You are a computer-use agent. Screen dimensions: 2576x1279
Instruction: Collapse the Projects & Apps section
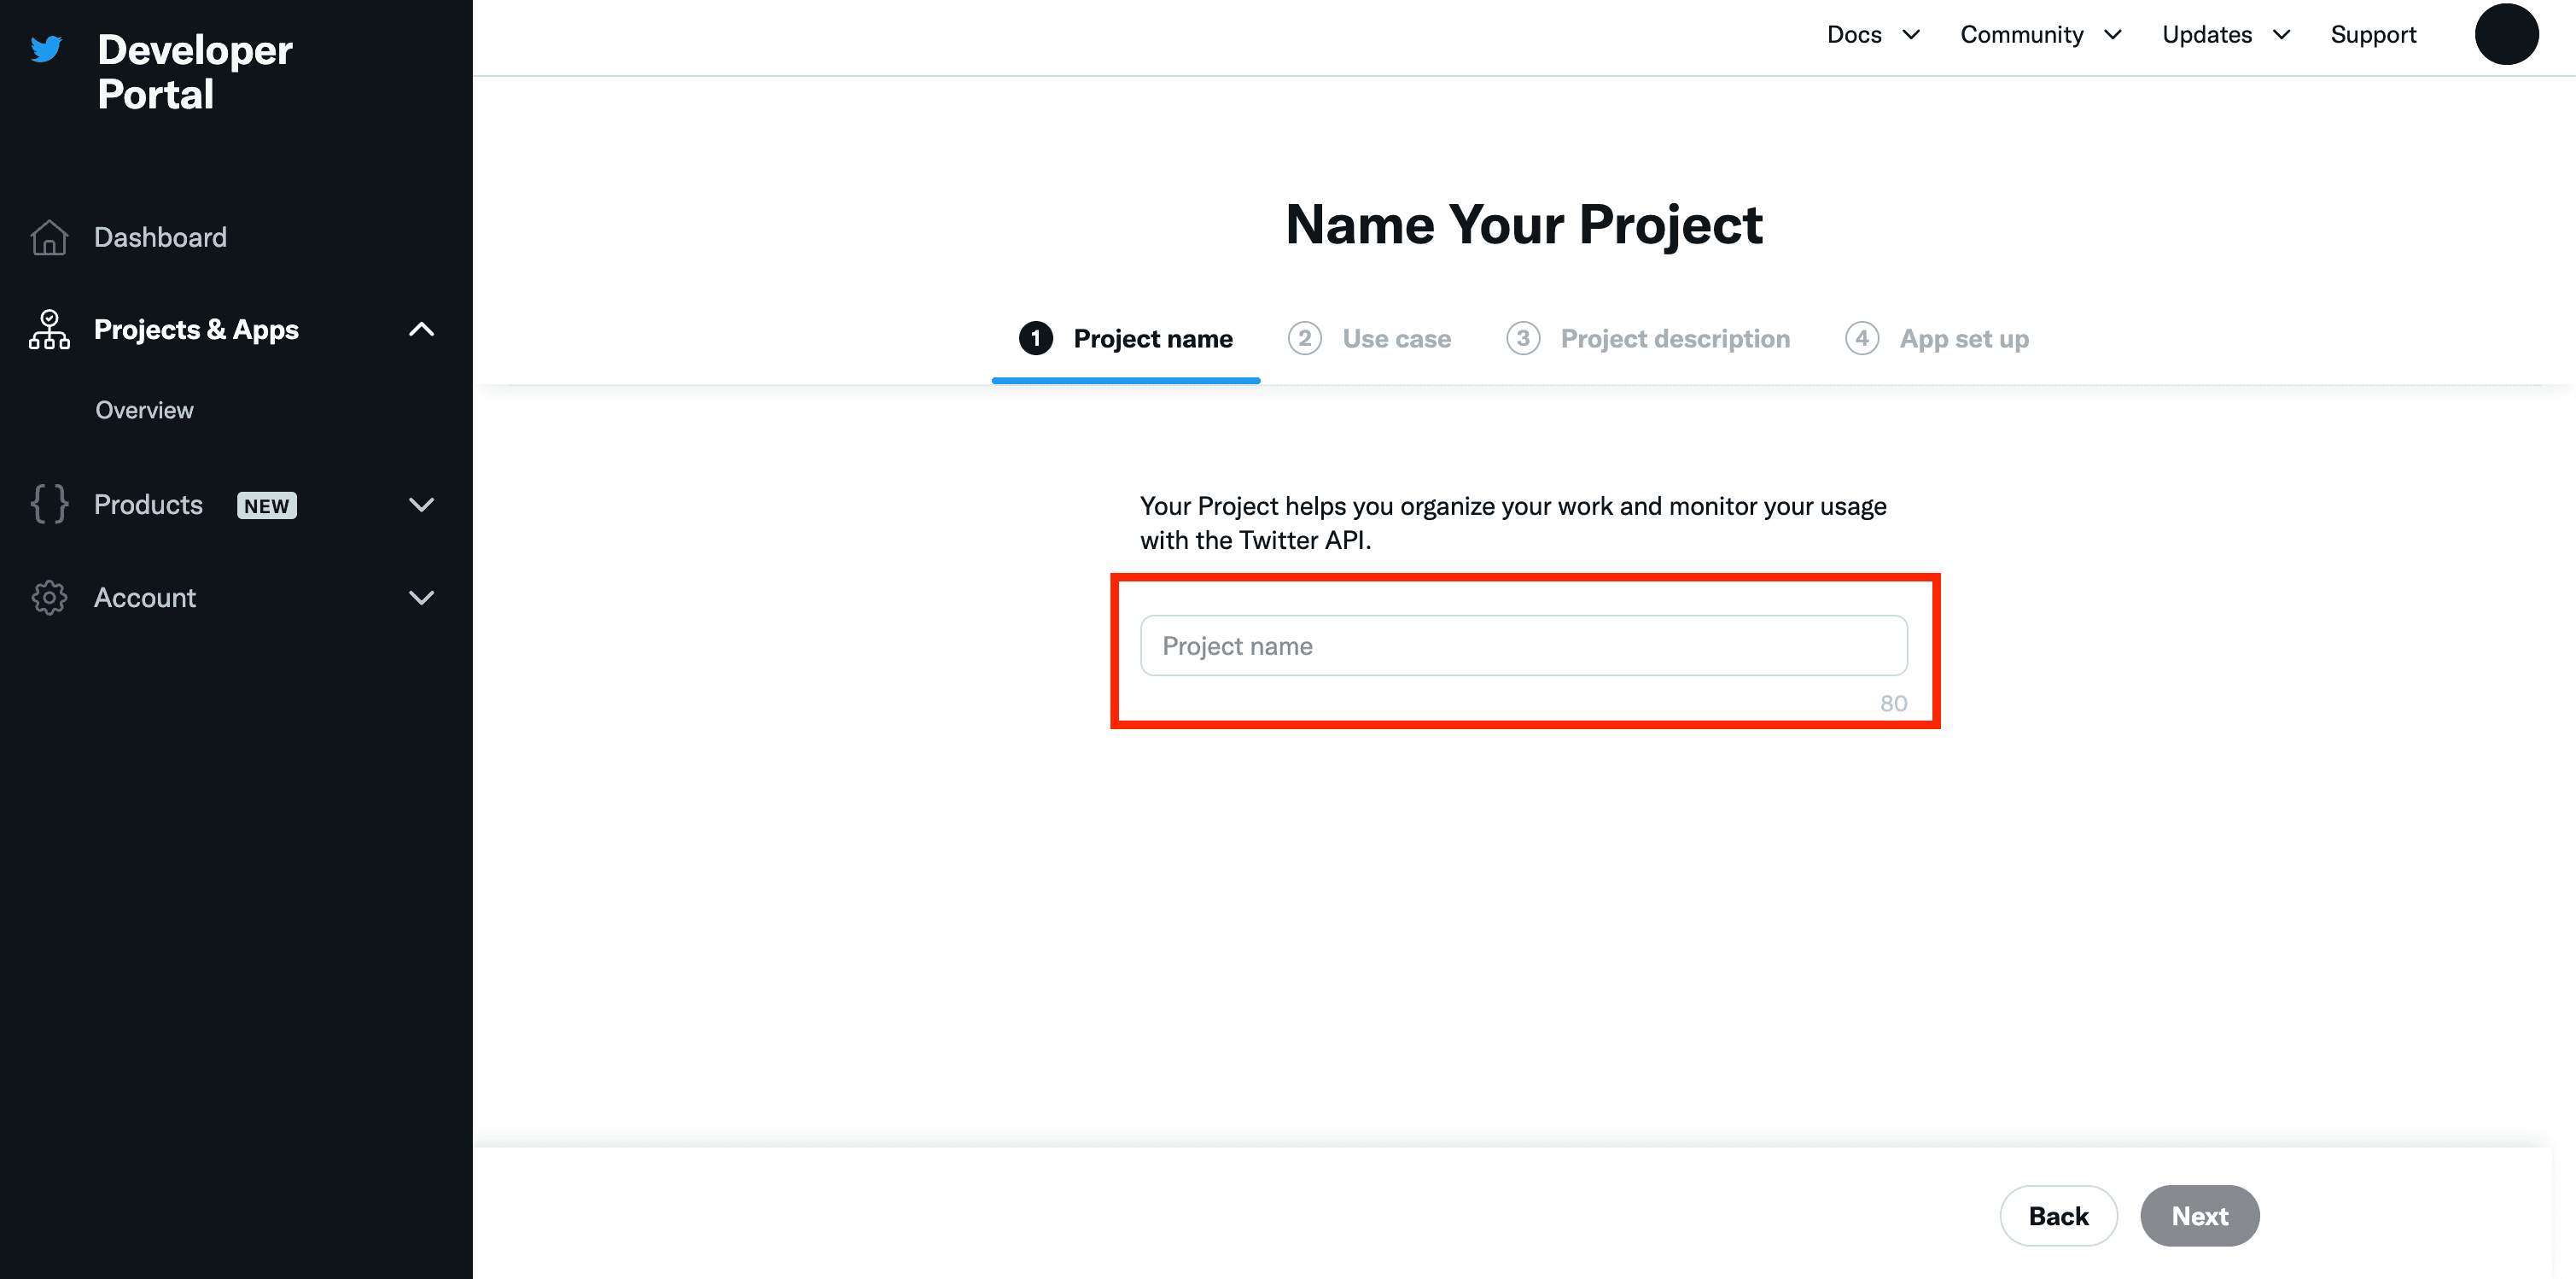click(422, 329)
